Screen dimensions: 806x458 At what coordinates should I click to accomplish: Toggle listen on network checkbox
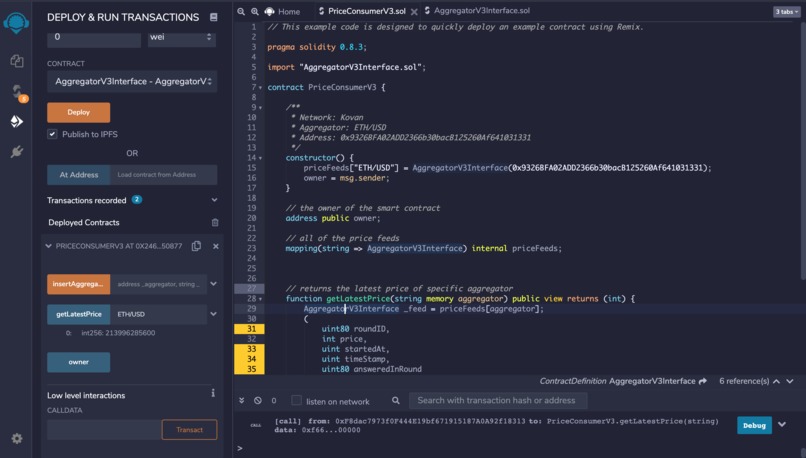point(296,400)
